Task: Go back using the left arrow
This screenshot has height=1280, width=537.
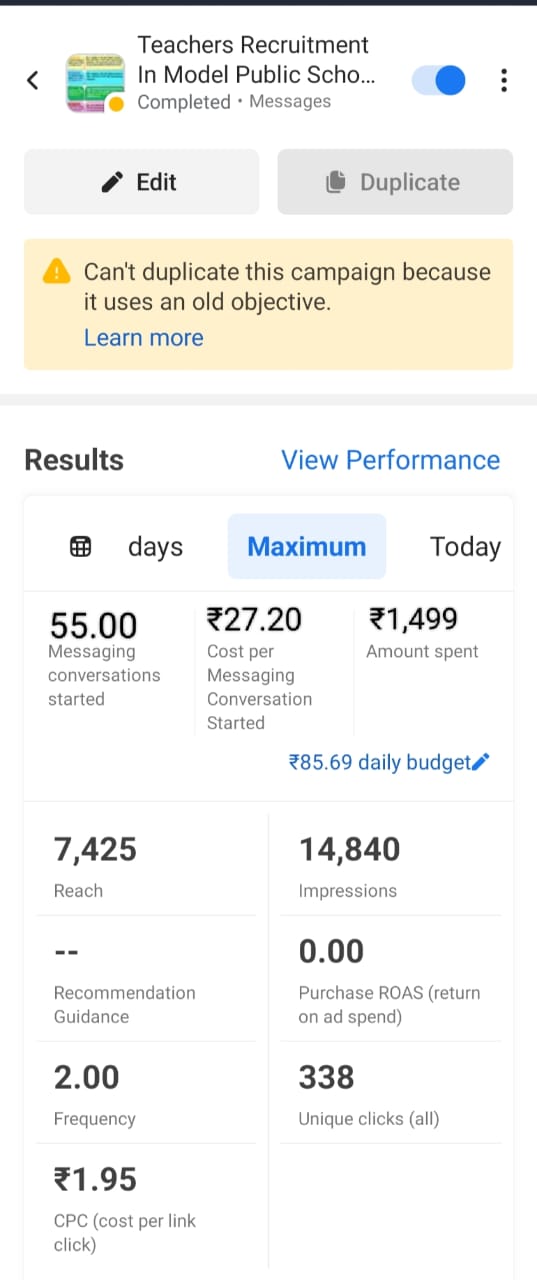Action: [33, 80]
